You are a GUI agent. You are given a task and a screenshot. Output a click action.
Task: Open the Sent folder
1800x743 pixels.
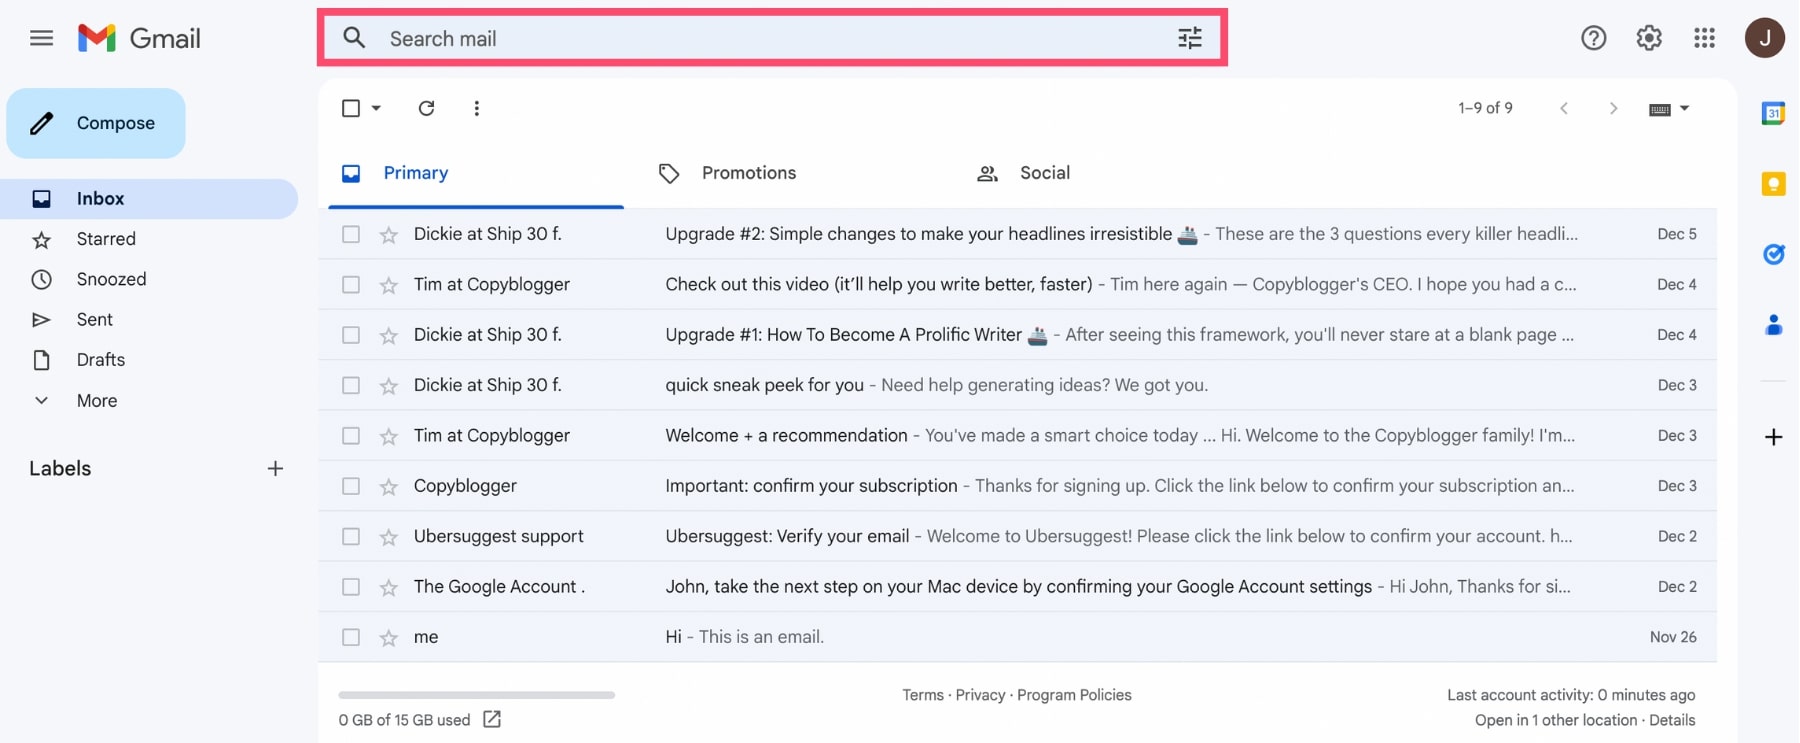tap(94, 319)
